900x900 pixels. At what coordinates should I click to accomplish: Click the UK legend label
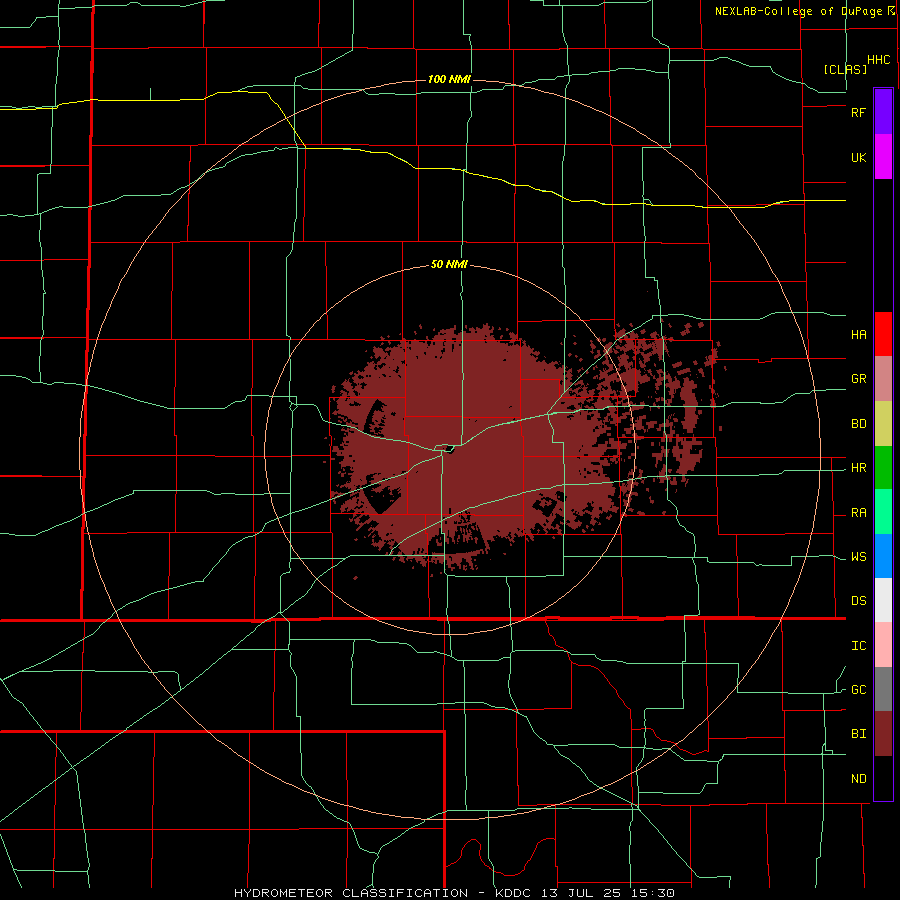pos(858,157)
